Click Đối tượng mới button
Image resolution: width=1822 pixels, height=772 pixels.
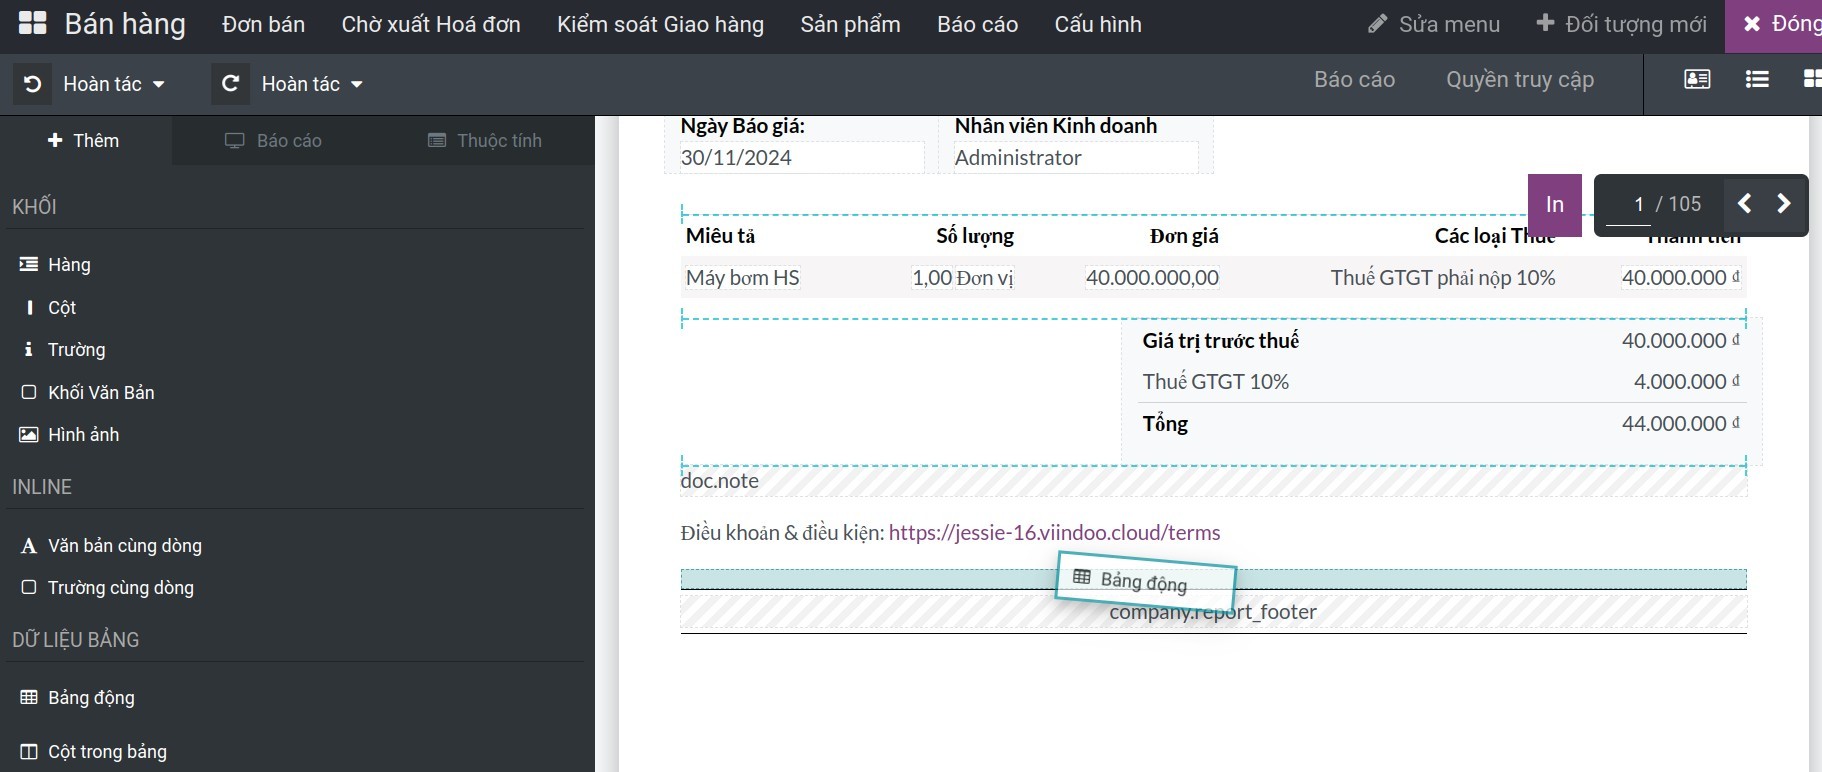click(1621, 25)
